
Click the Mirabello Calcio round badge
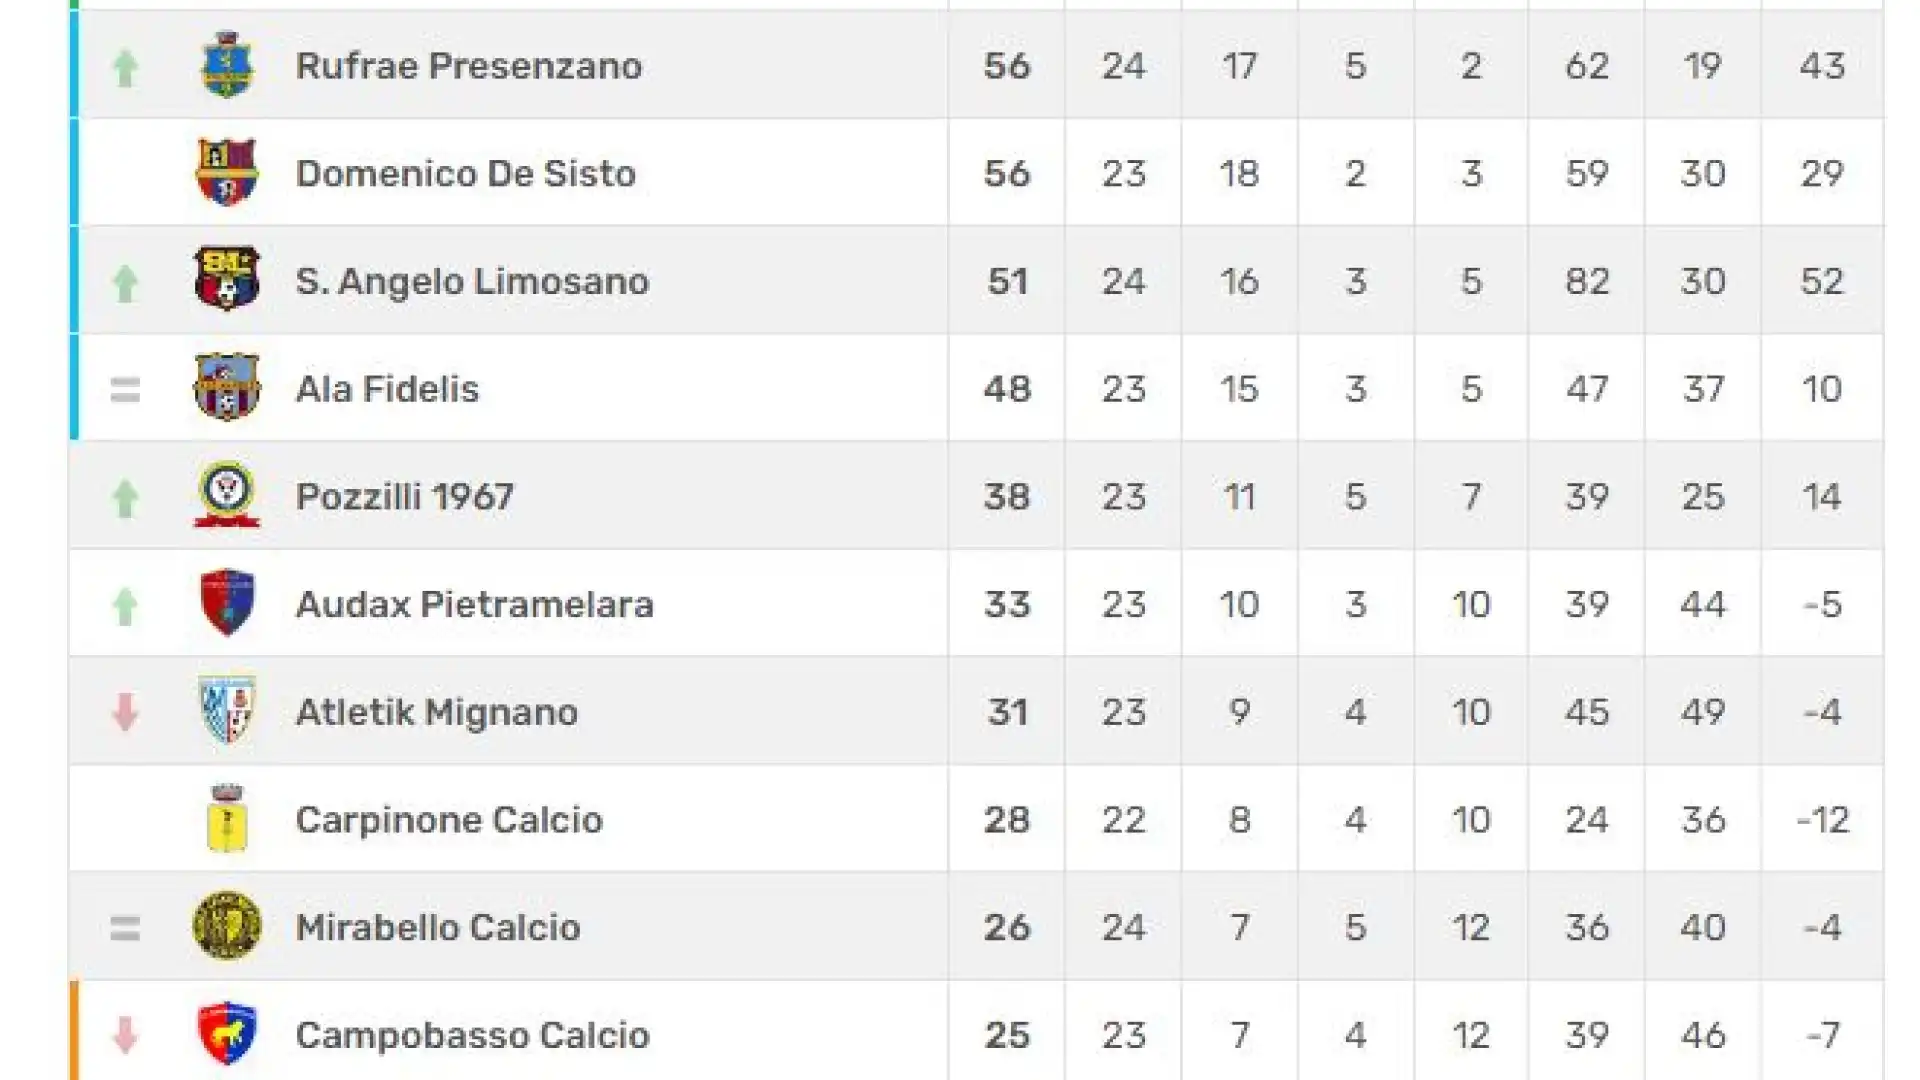227,926
